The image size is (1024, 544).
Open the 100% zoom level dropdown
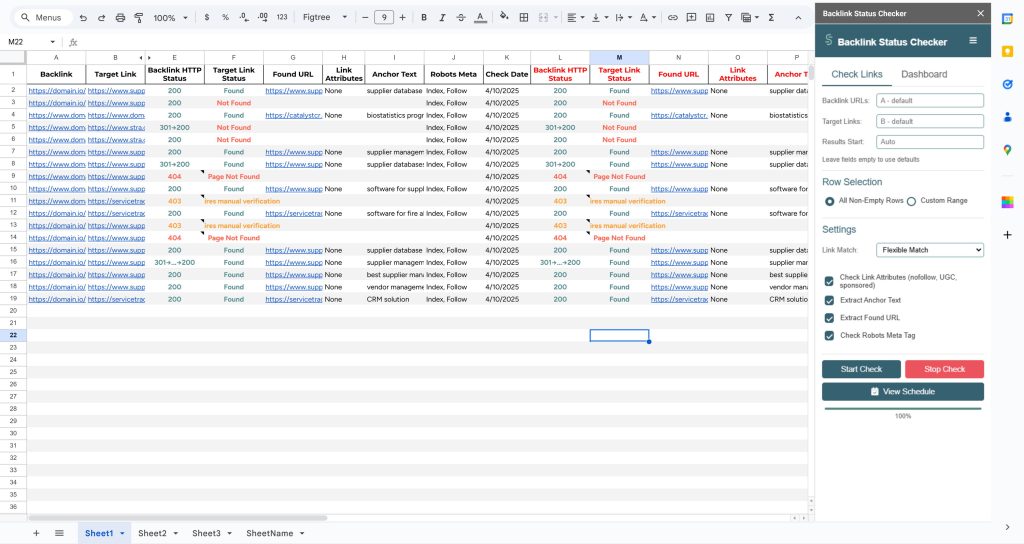click(x=169, y=18)
